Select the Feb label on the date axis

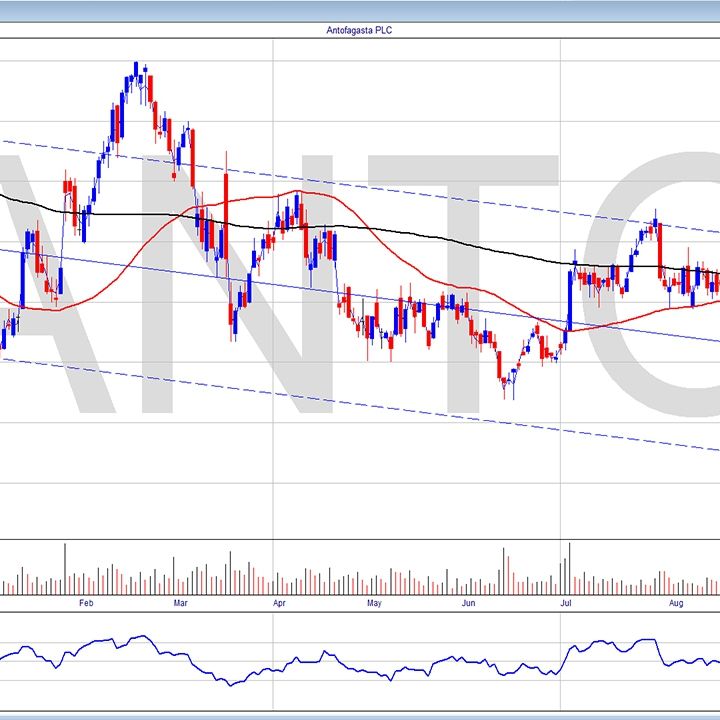[x=85, y=603]
